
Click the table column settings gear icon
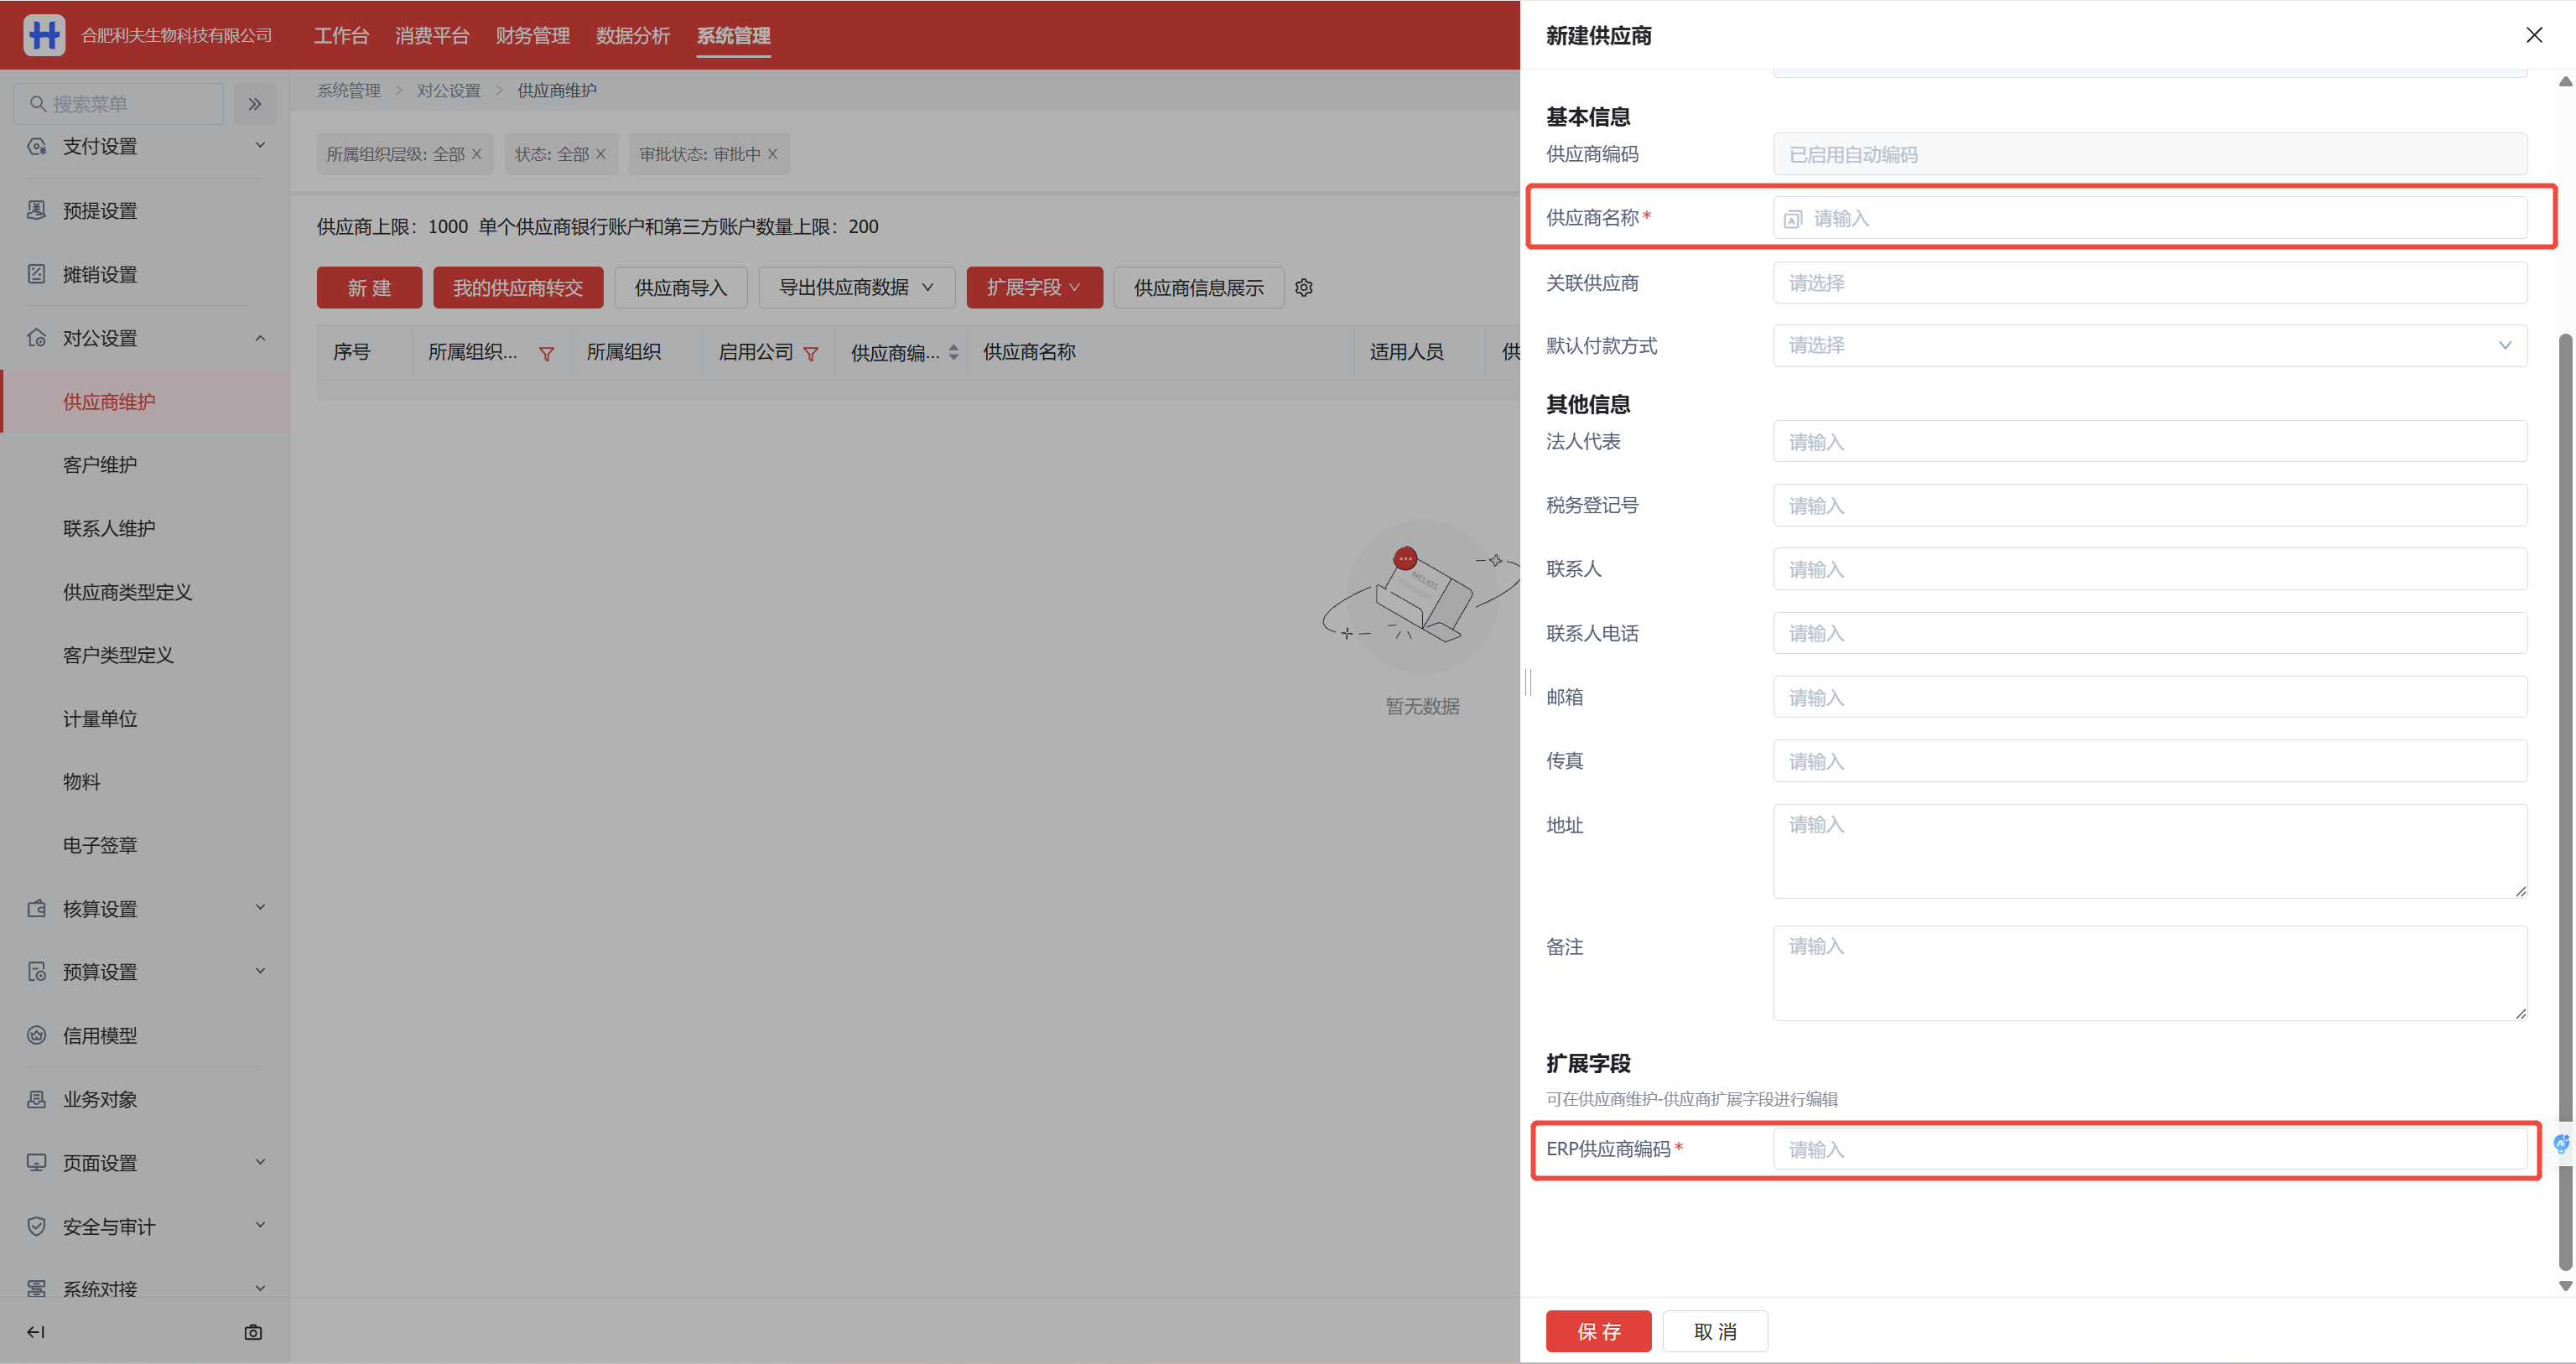[x=1304, y=288]
